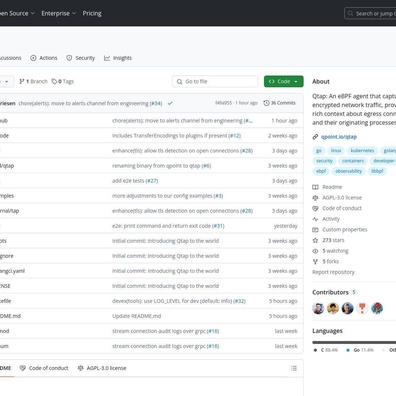This screenshot has width=396, height=396.
Task: Open the Readme link in About
Action: pos(327,187)
